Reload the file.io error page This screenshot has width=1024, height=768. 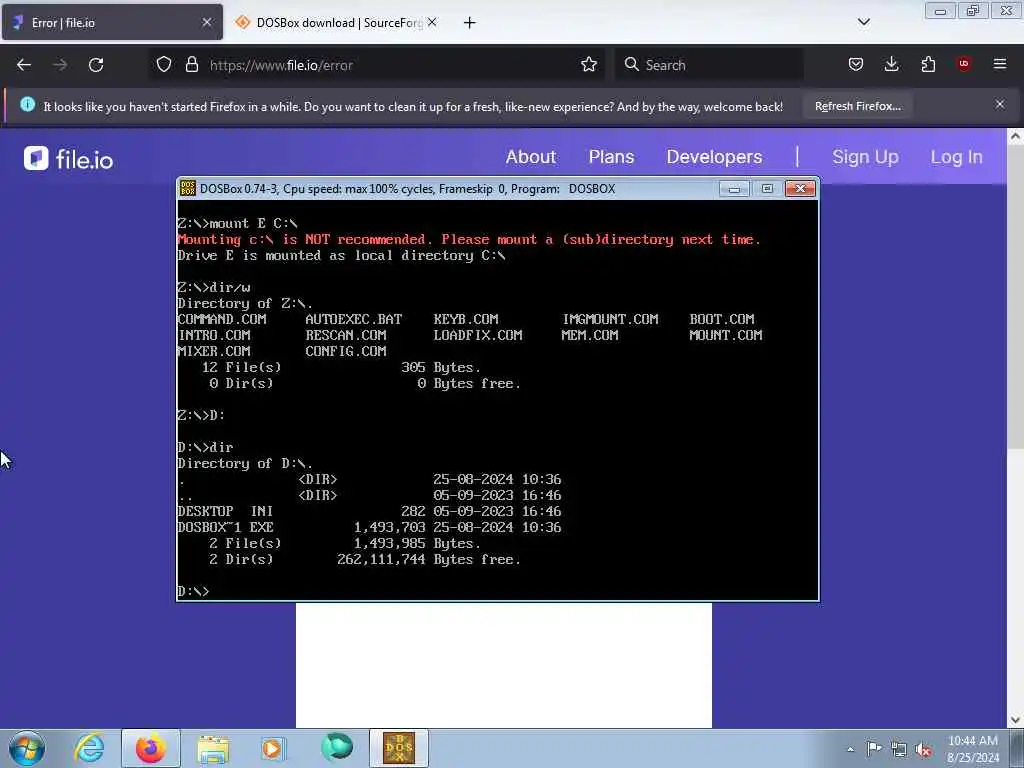[96, 65]
